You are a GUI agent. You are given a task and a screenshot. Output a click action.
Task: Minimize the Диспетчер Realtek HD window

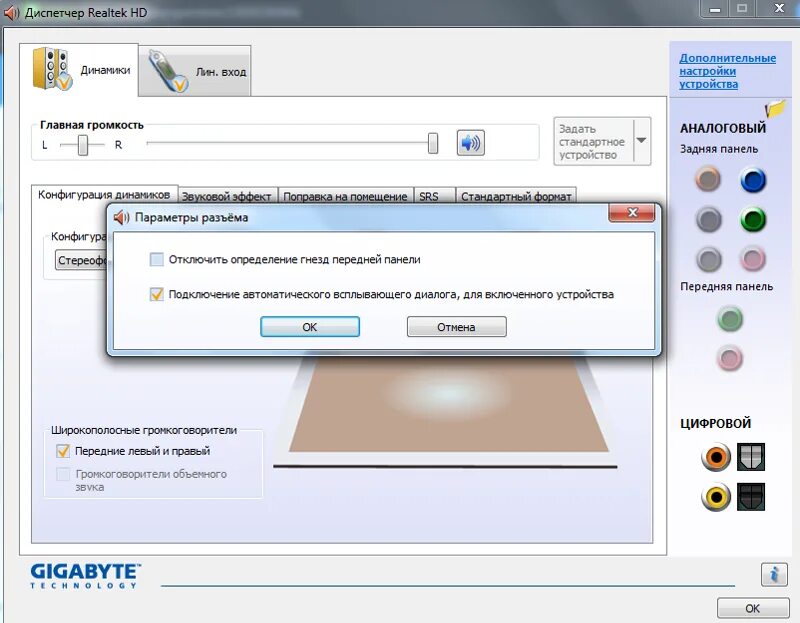click(715, 9)
